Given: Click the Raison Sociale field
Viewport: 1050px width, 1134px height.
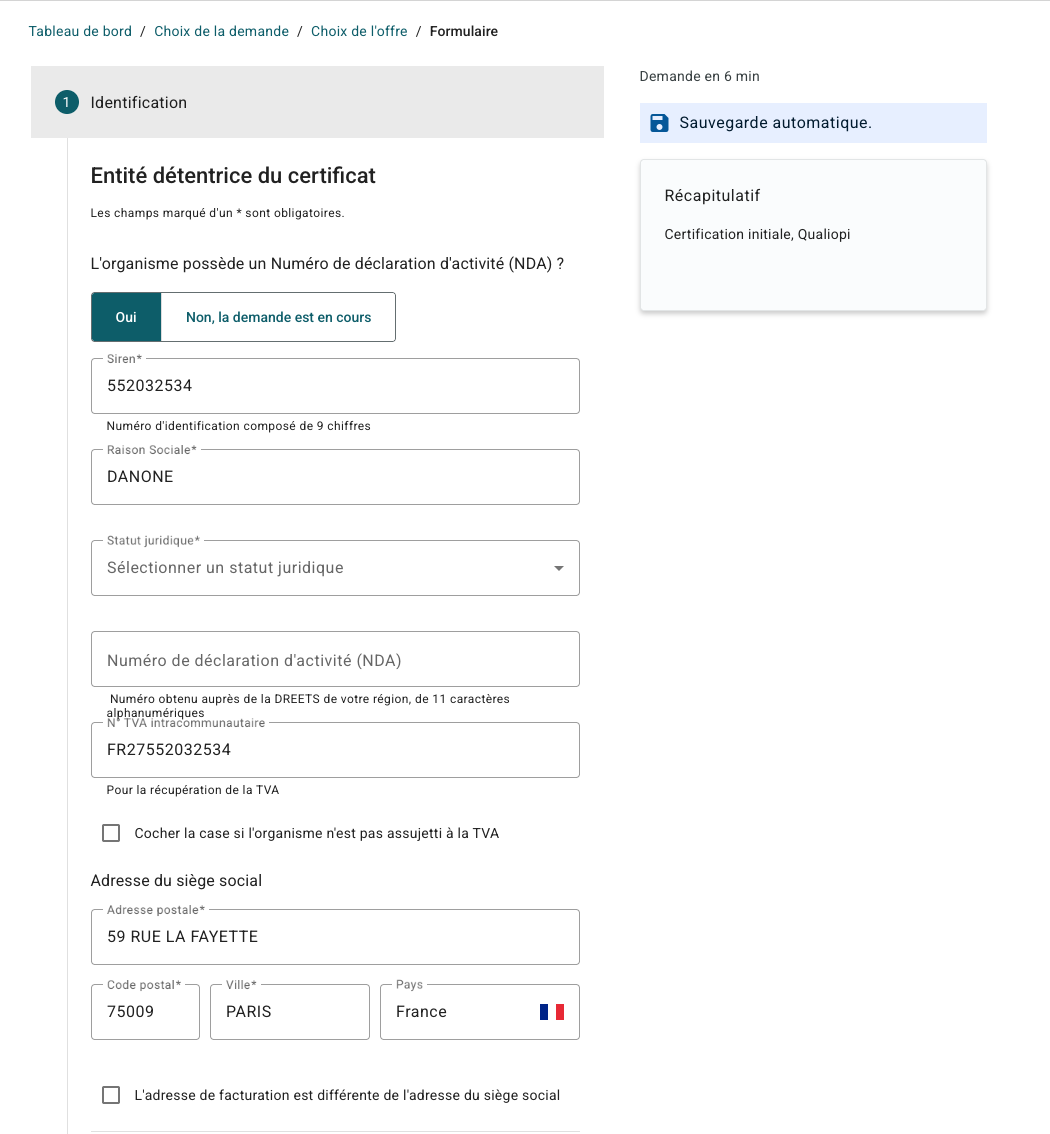Looking at the screenshot, I should coord(335,477).
